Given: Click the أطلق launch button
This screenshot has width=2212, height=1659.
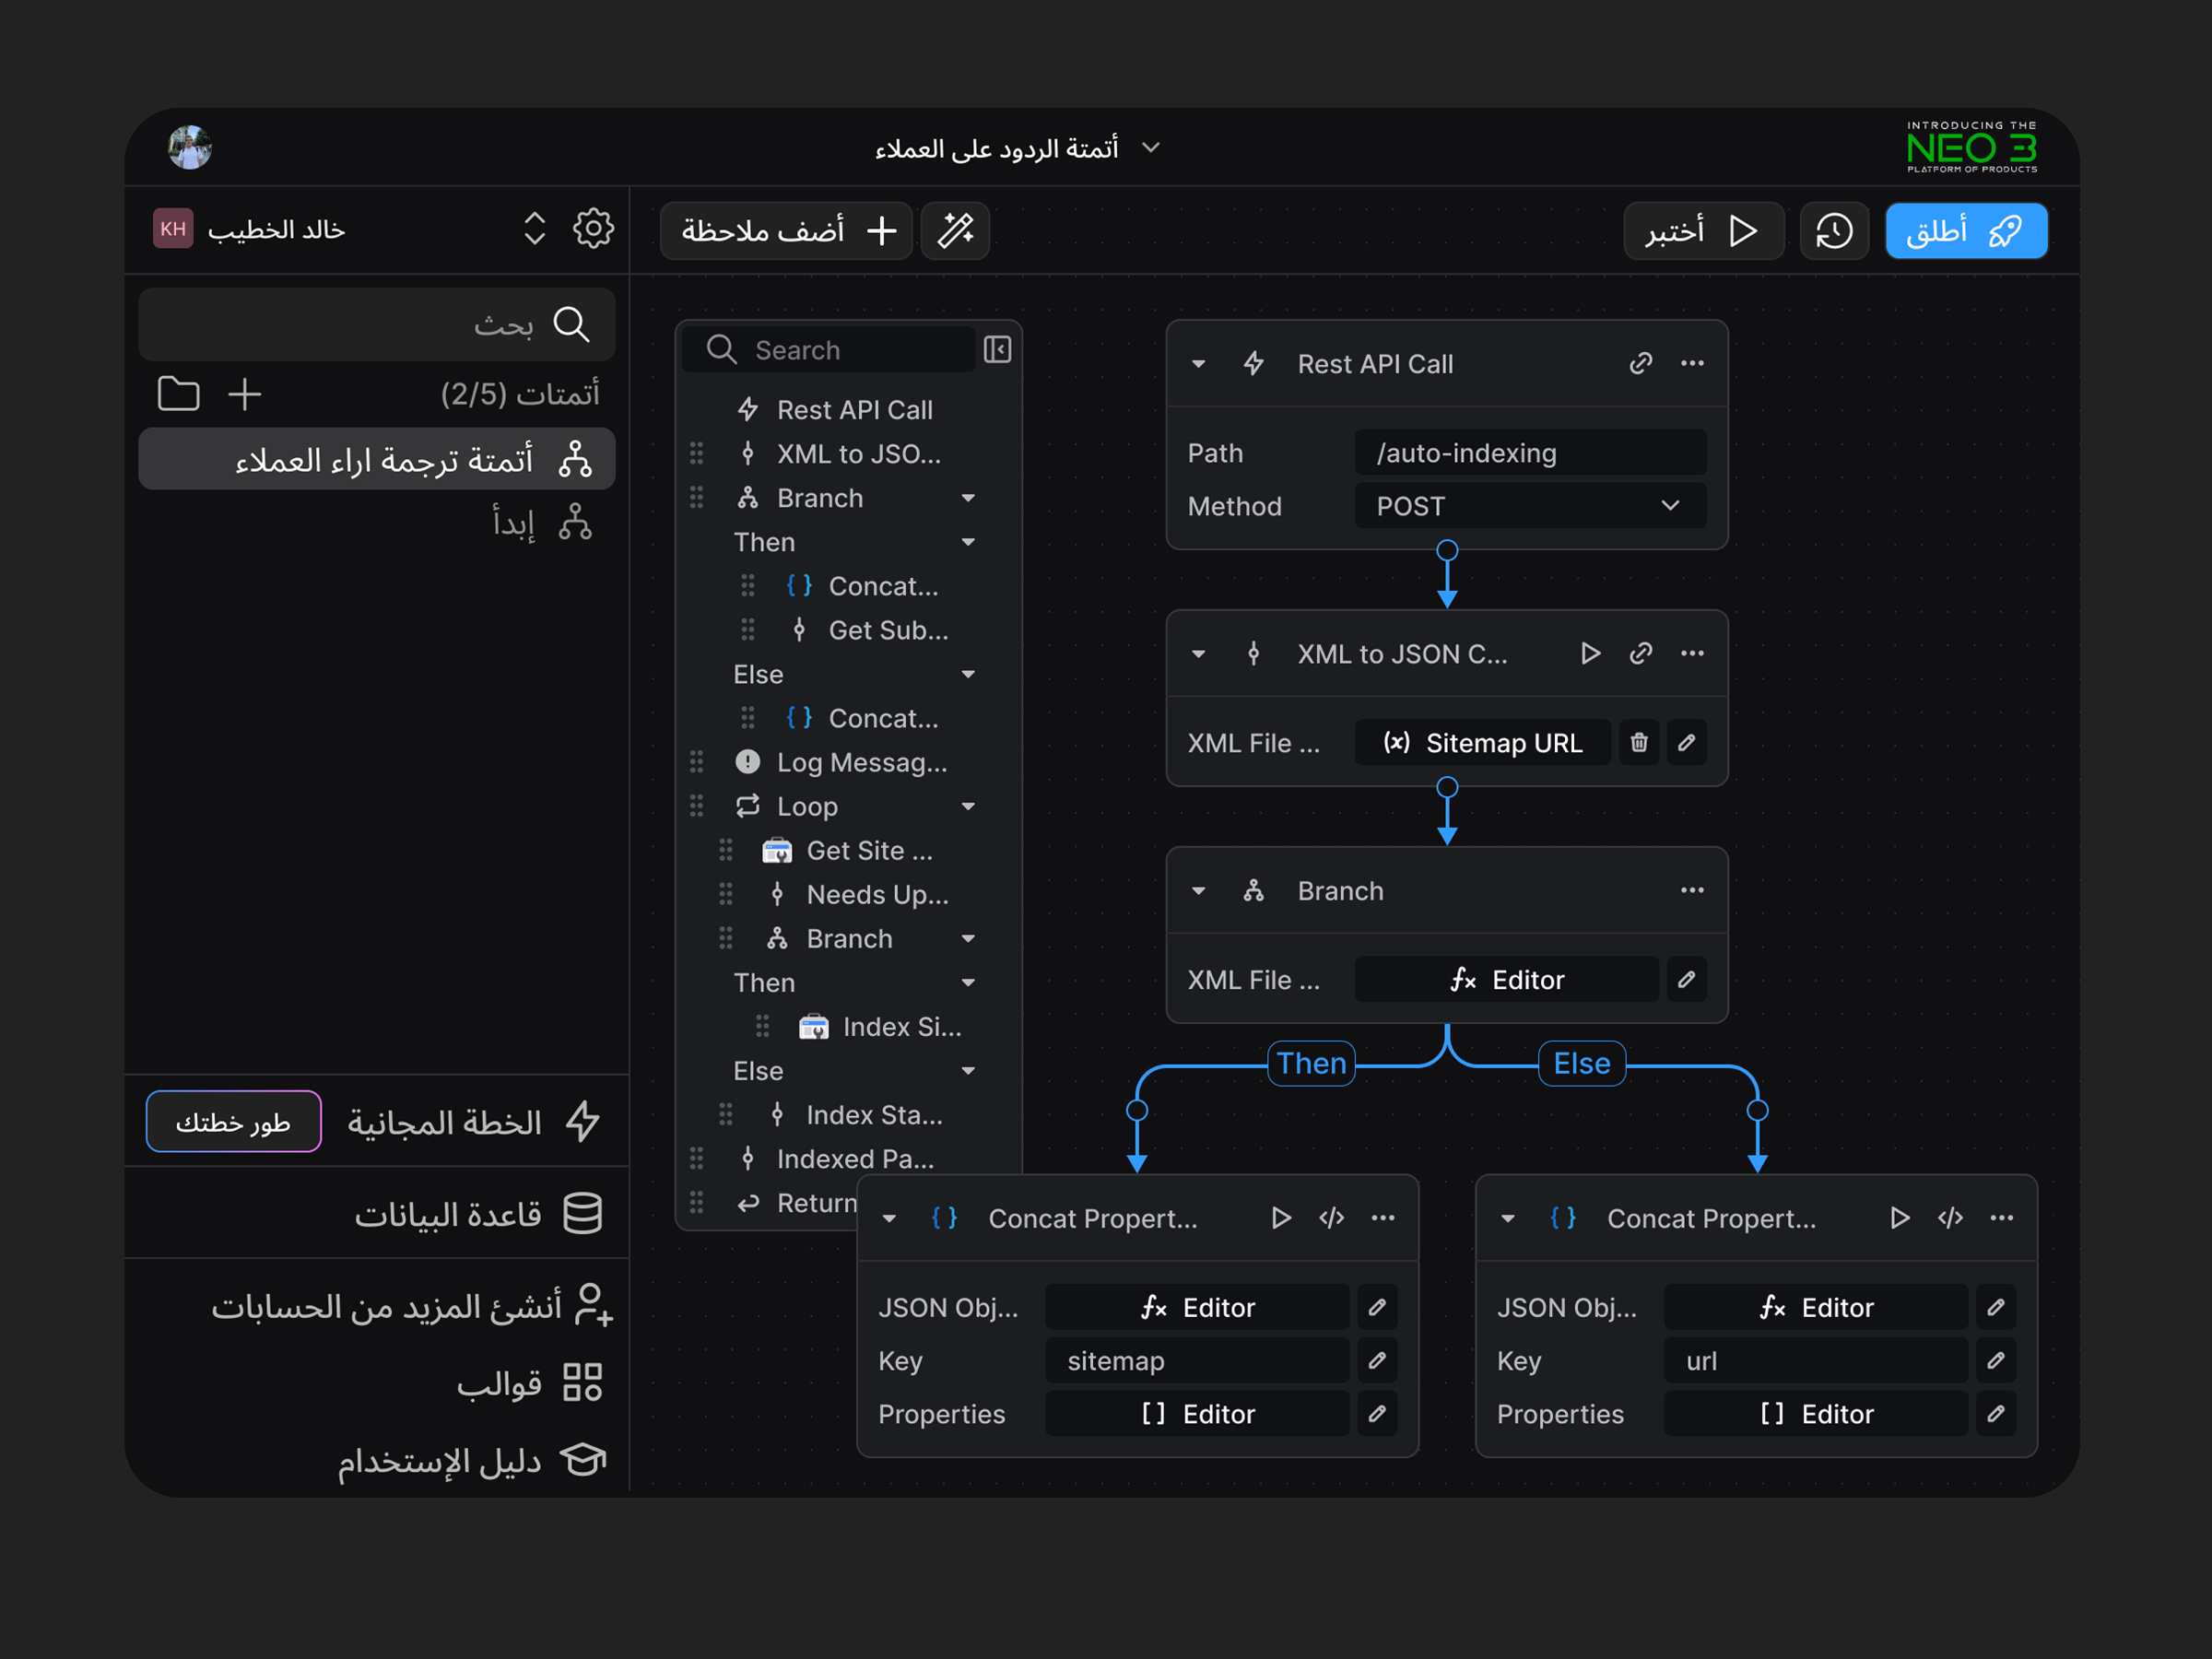Looking at the screenshot, I should [x=1966, y=230].
